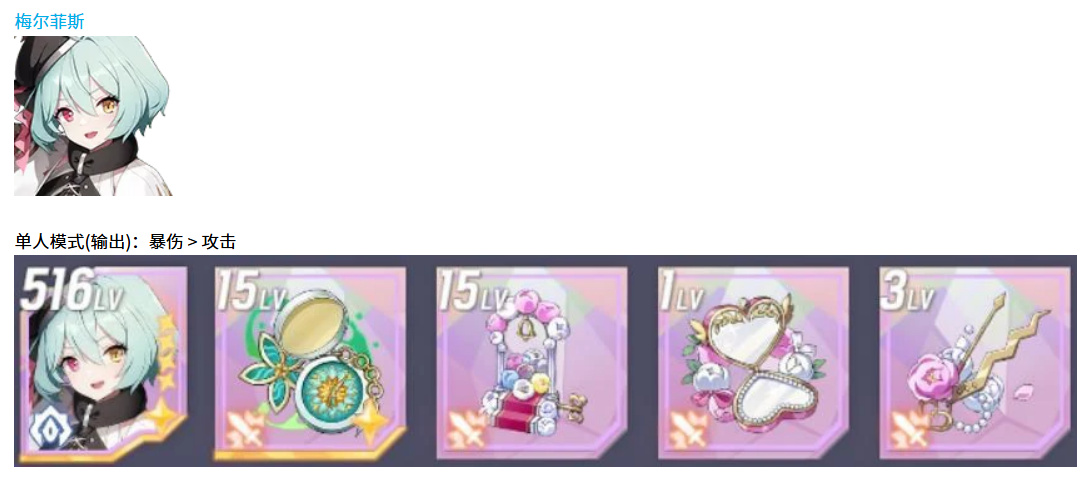Select the green pocket watch artifact card
This screenshot has width=1091, height=485.
[310, 364]
